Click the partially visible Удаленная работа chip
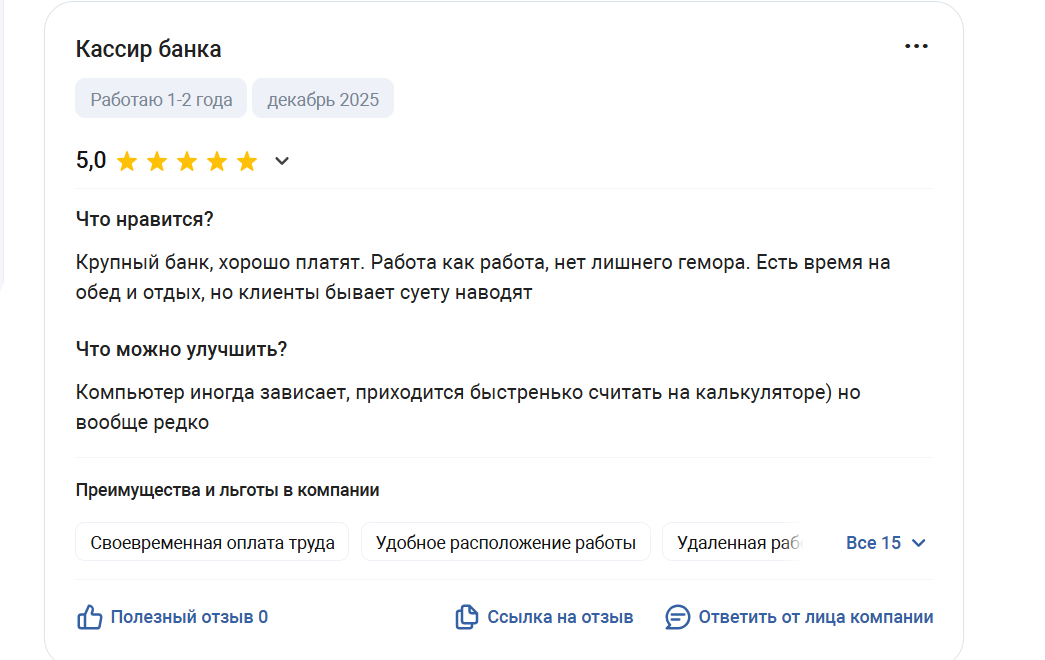 tap(735, 543)
